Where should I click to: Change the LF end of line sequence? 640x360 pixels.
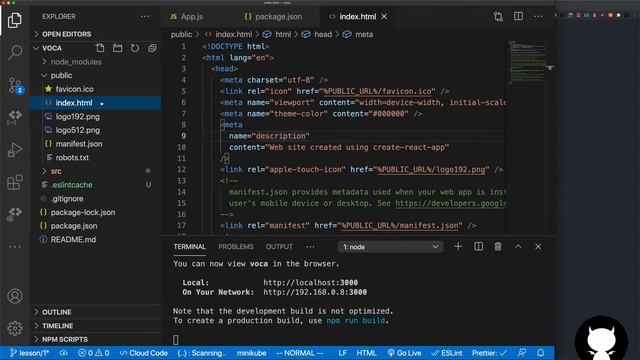[342, 353]
